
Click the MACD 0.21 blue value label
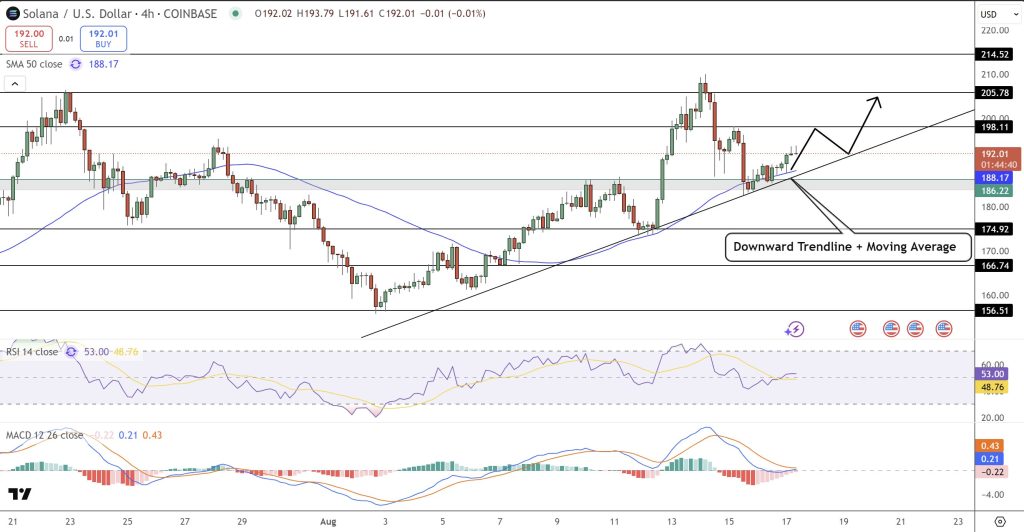tap(989, 459)
